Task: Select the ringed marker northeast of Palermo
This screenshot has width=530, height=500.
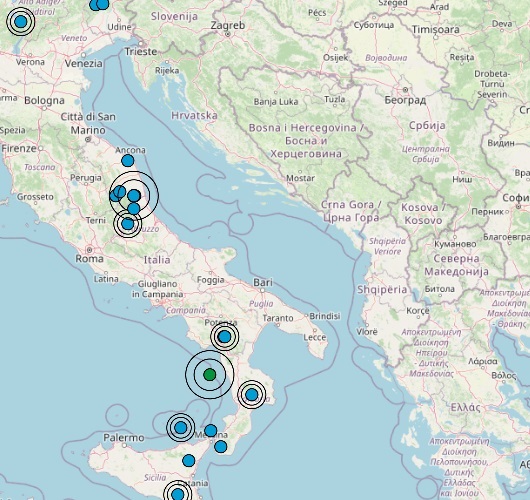Action: point(180,428)
